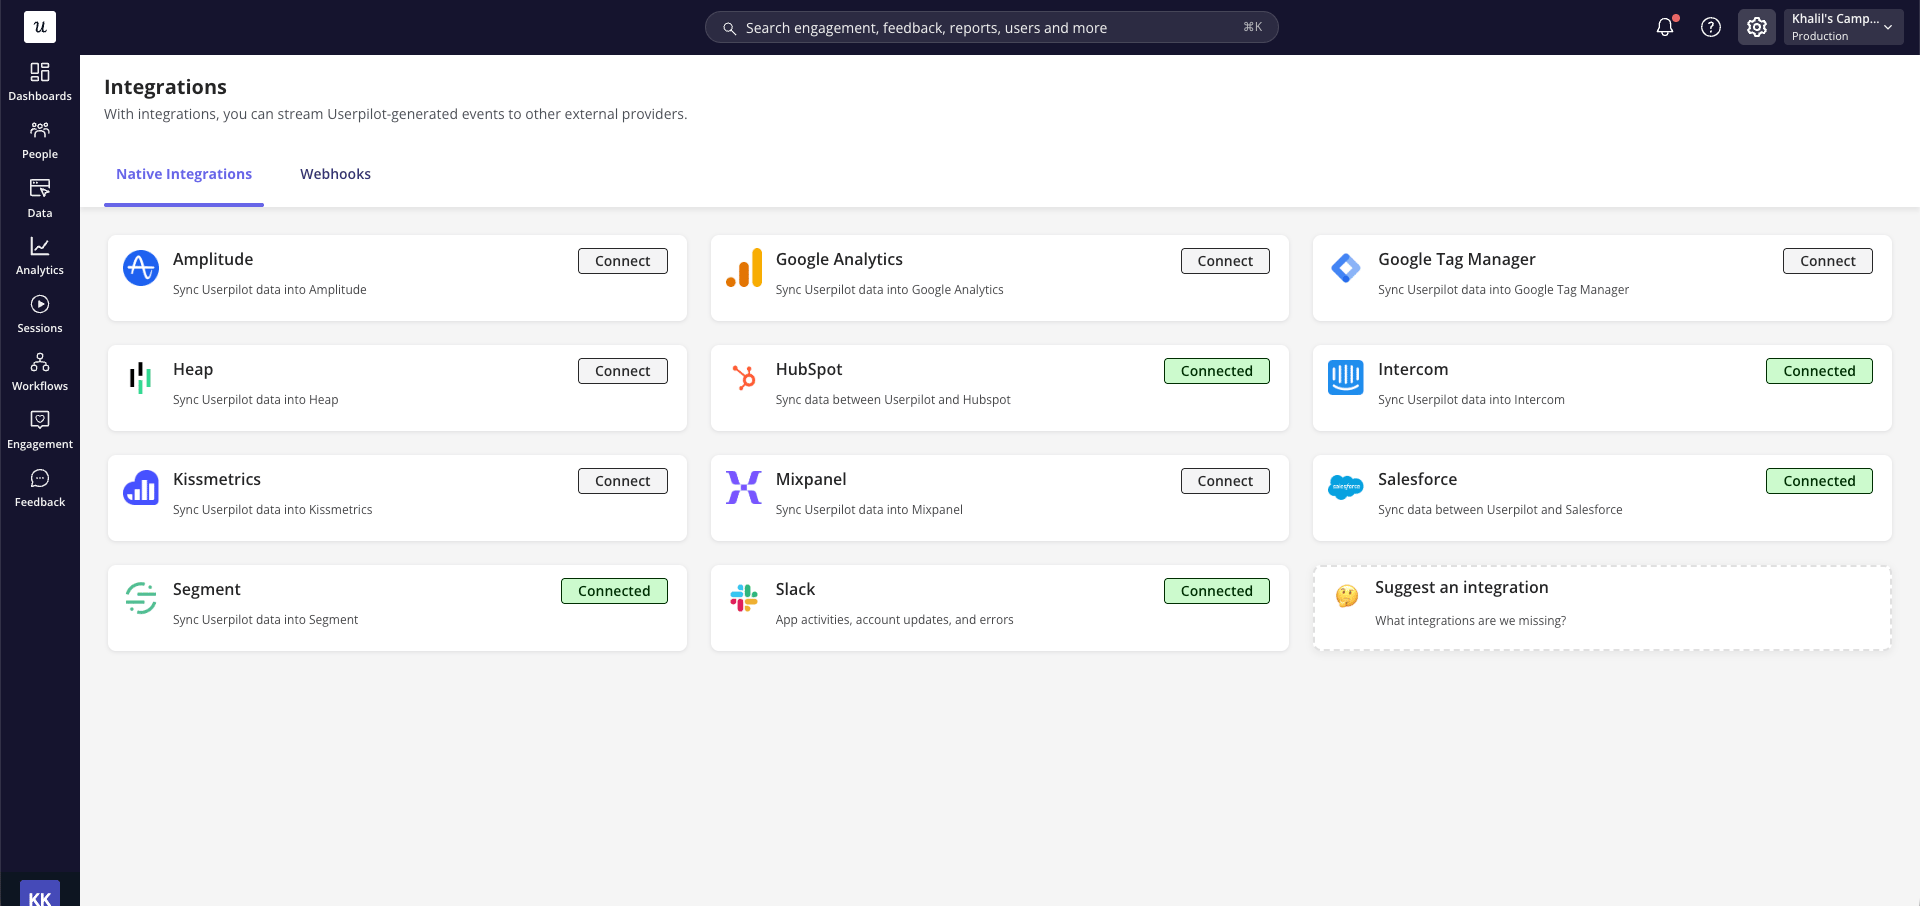Screen dimensions: 1920x906
Task: Open the Engagement sidebar section
Action: (40, 430)
